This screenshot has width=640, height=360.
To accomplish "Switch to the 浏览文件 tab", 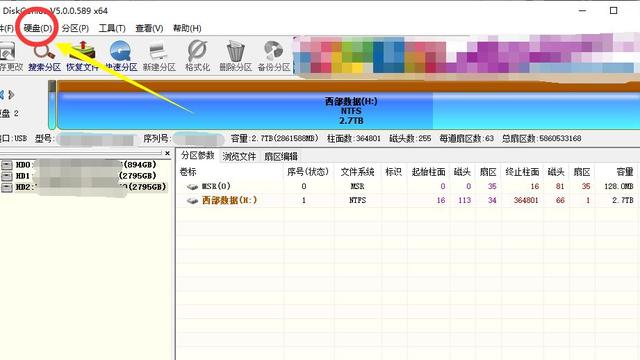I will tap(239, 156).
